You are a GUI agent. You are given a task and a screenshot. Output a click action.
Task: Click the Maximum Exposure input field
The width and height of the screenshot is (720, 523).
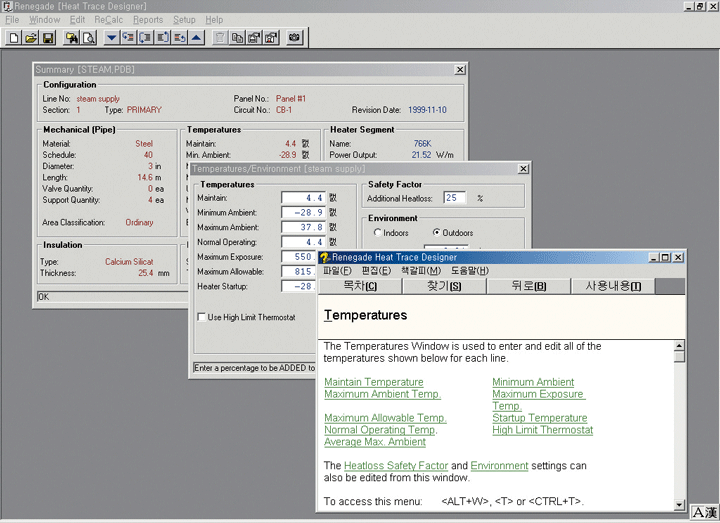click(x=299, y=257)
